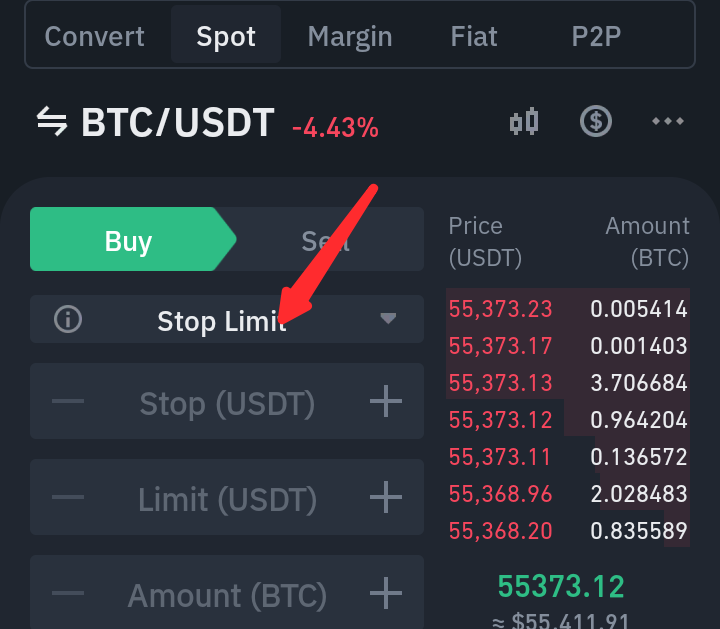Increase Amount (BTC) with plus icon
The width and height of the screenshot is (720, 629).
(386, 593)
